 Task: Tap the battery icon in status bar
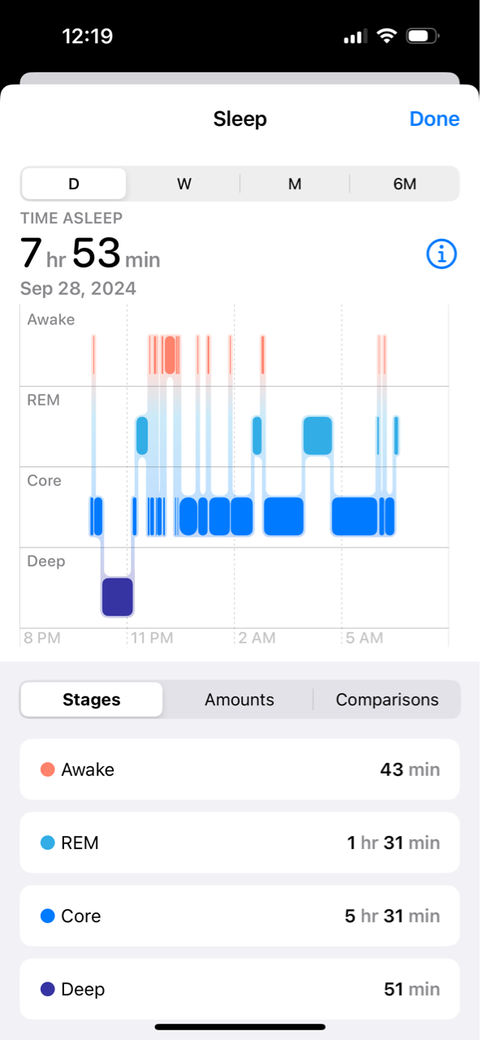[422, 36]
